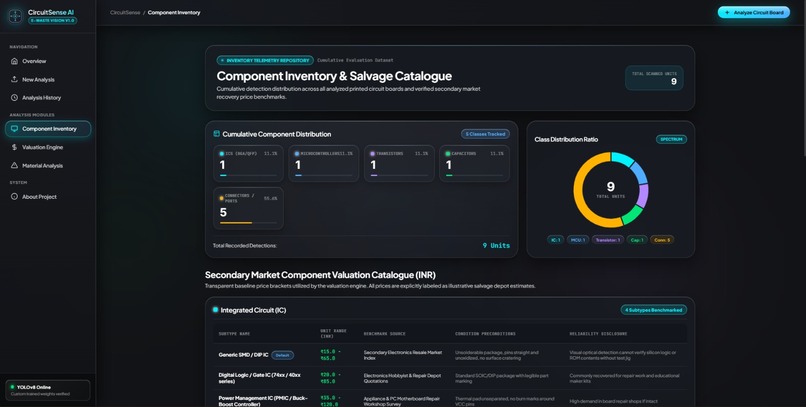Screen dimensions: 806x407
Task: Click the purple transistor donut segment
Action: coord(643,195)
